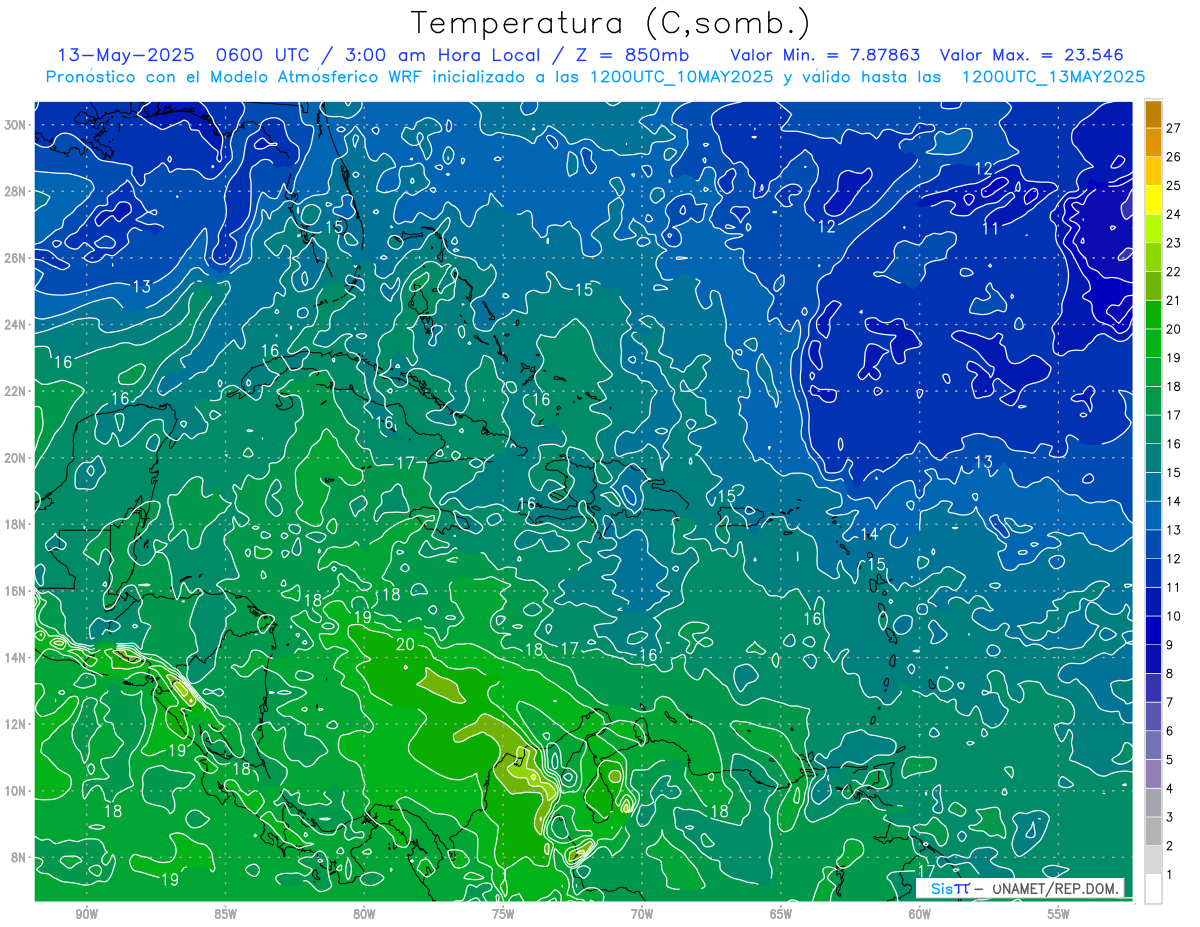Click the '55W' longitude axis label
The height and width of the screenshot is (927, 1200).
[x=1059, y=914]
